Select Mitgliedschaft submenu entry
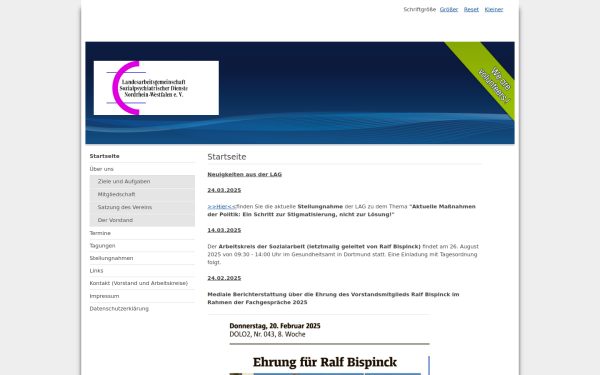The image size is (600, 375). click(x=142, y=194)
